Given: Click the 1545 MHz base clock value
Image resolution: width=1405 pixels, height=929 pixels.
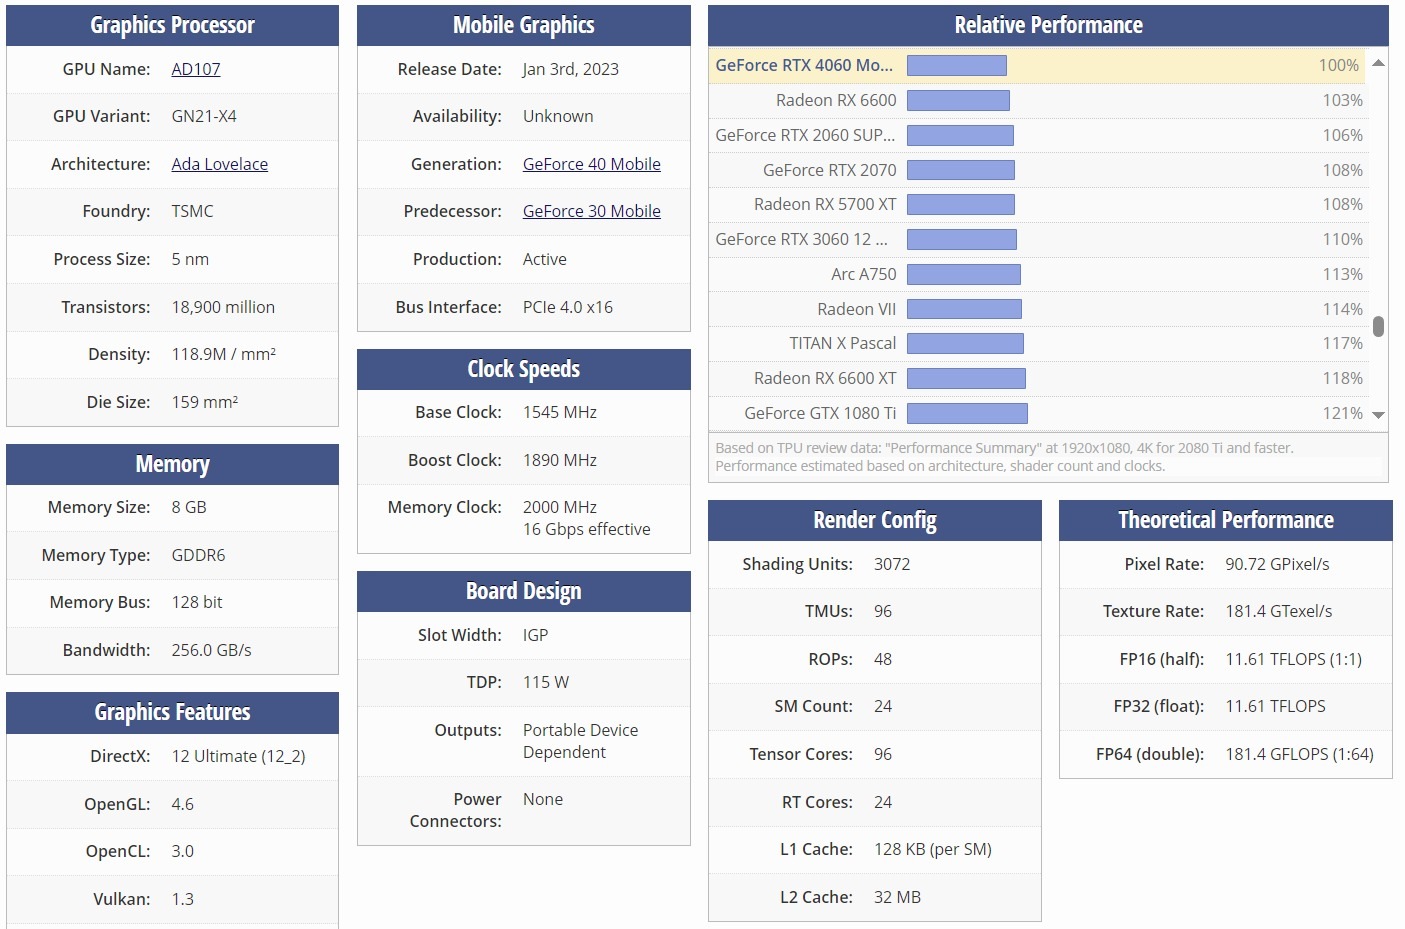Looking at the screenshot, I should click(x=560, y=412).
